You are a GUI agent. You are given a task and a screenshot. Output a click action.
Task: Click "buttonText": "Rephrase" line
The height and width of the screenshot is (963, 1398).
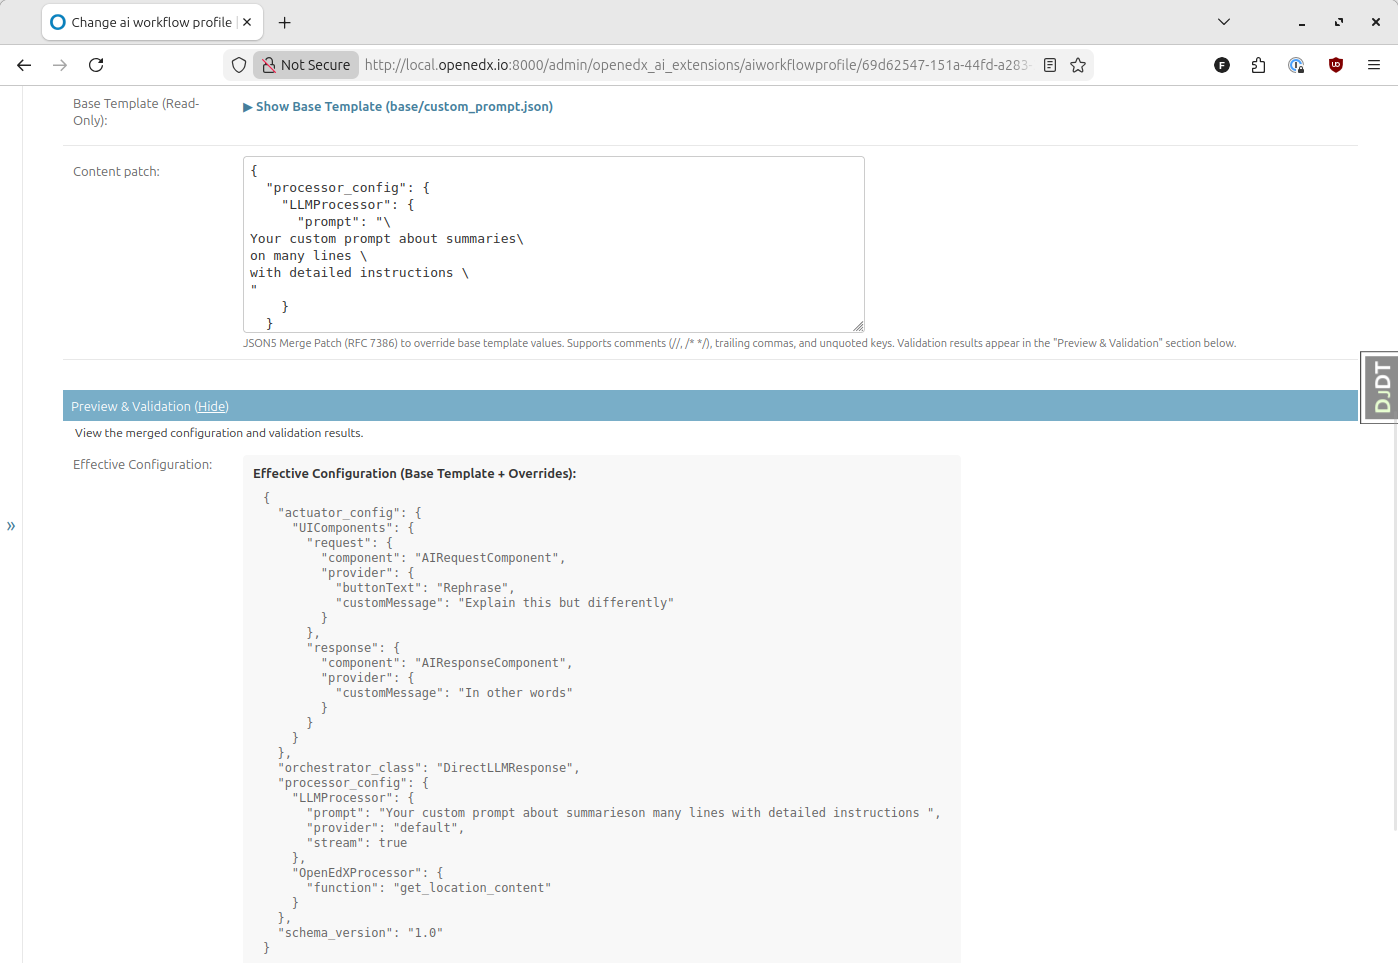tap(425, 588)
